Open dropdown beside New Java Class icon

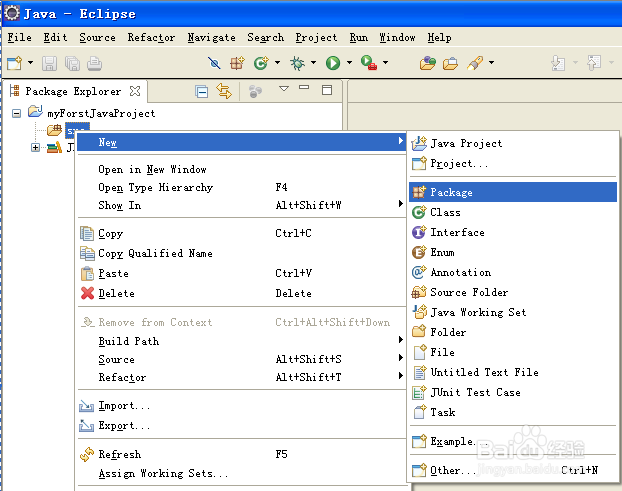277,62
